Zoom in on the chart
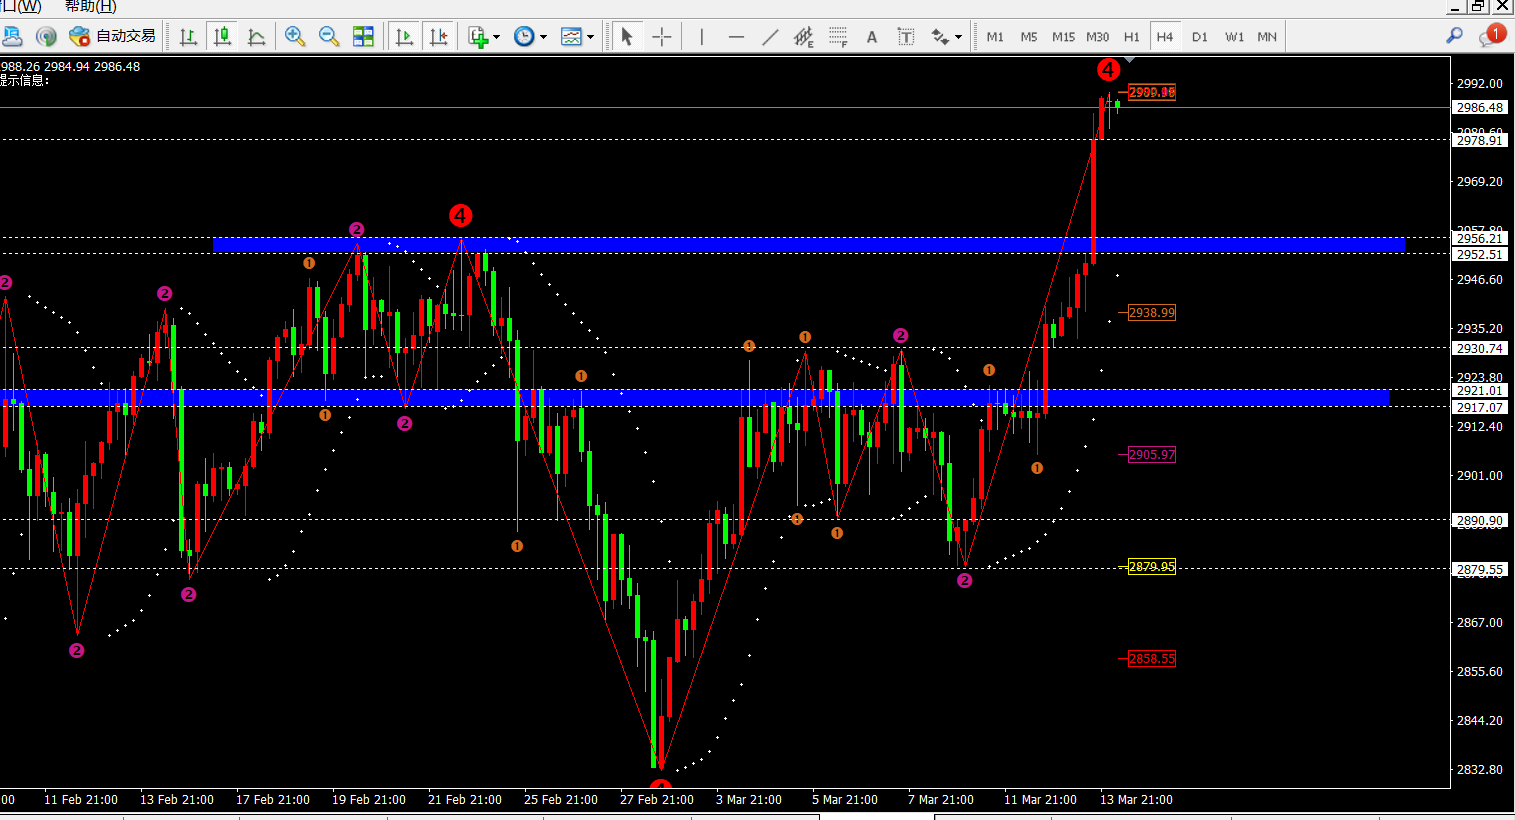 tap(295, 37)
